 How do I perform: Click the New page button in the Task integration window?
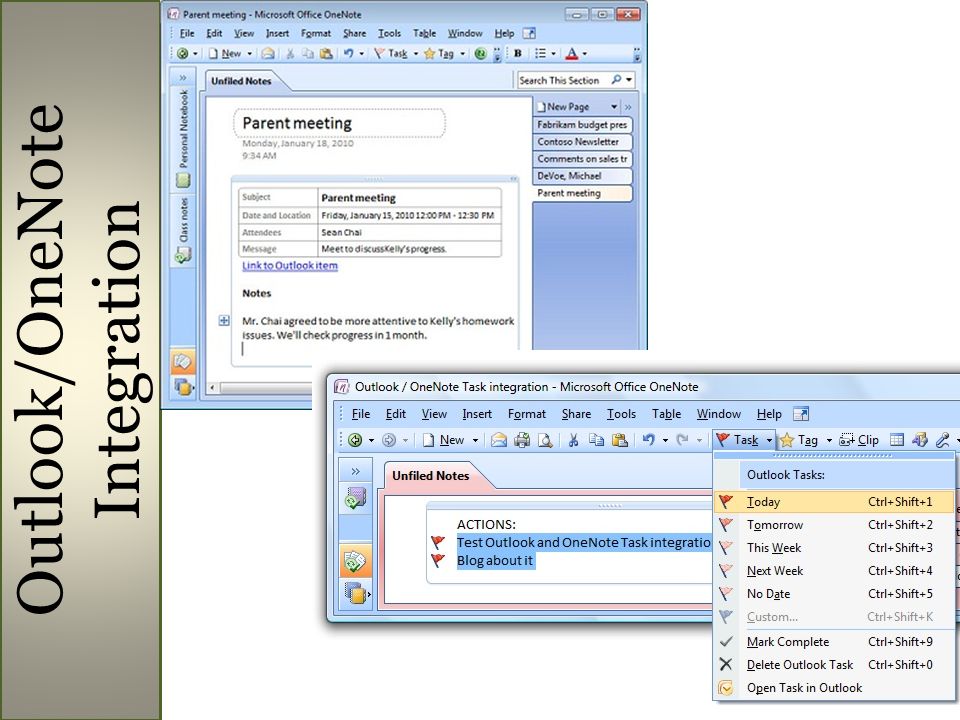tap(444, 440)
